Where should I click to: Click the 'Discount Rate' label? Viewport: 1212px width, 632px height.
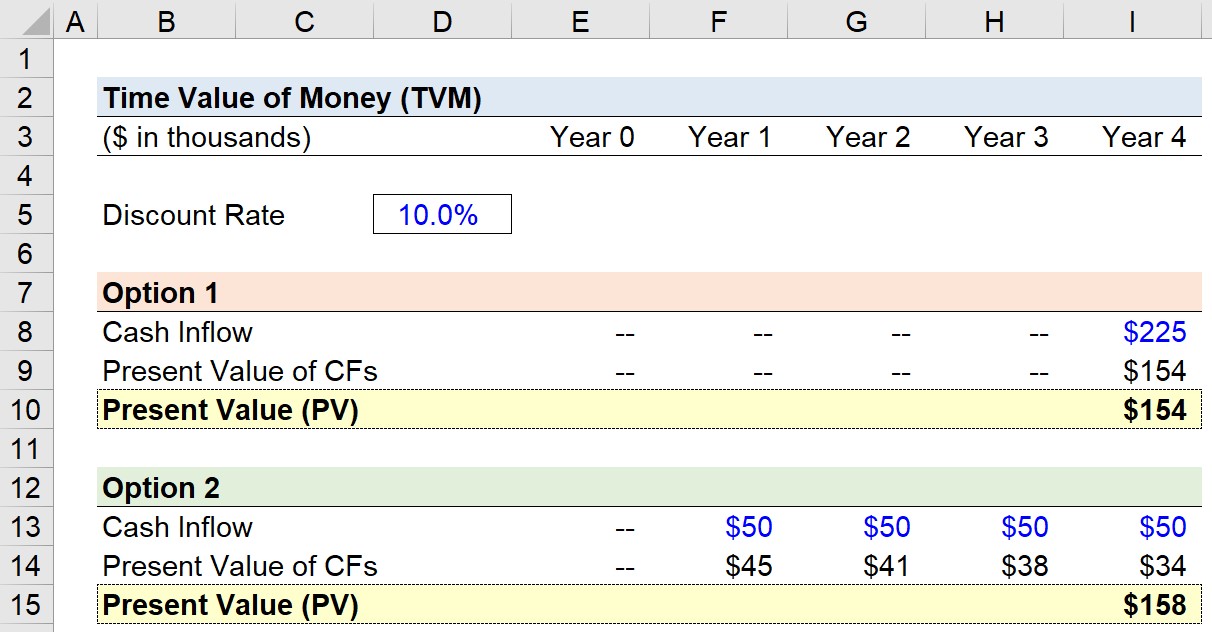coord(194,215)
